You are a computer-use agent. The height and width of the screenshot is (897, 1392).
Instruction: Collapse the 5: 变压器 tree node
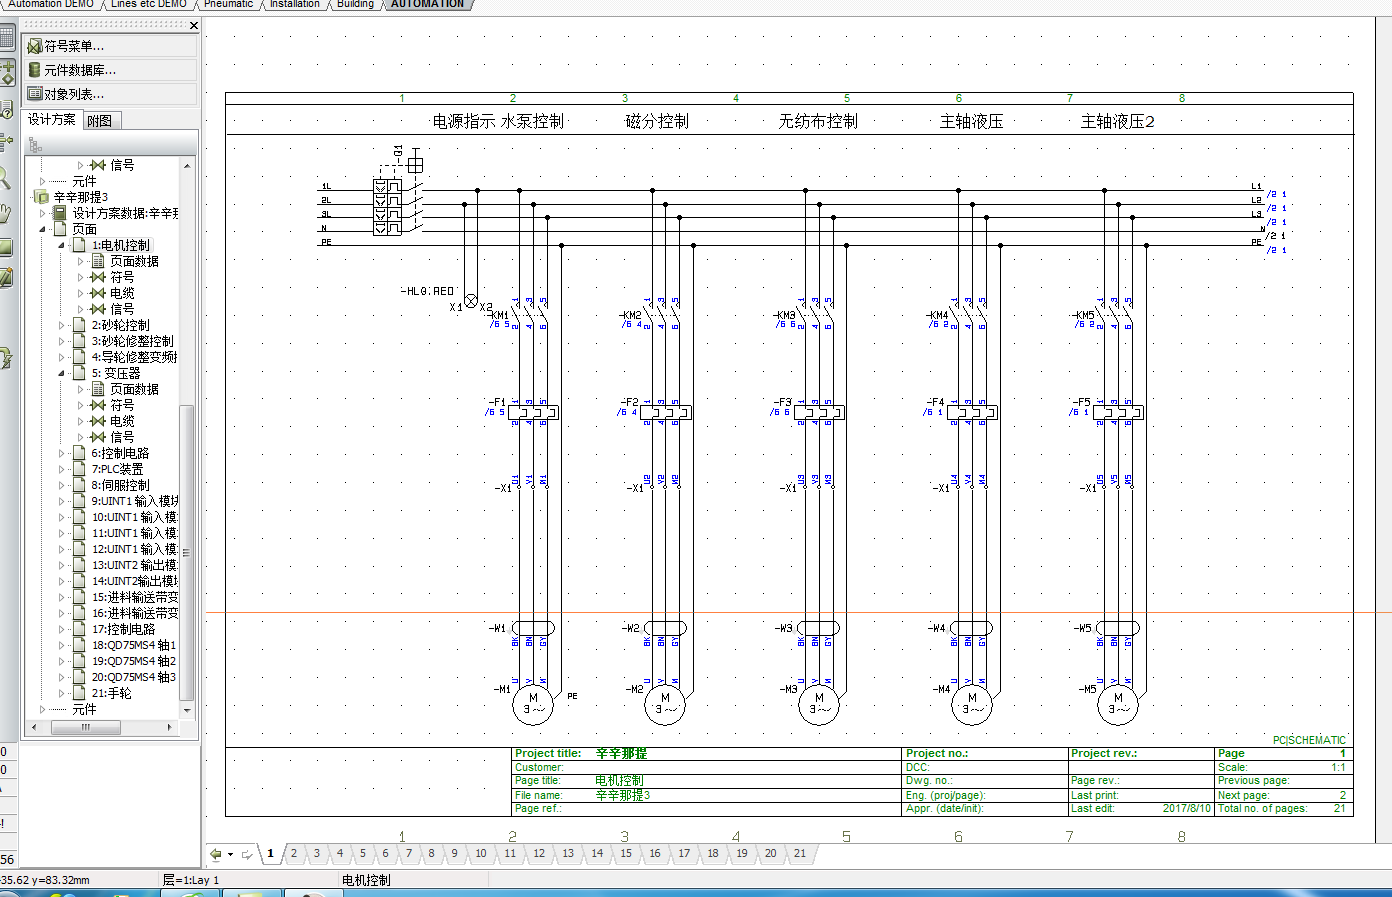click(x=61, y=373)
